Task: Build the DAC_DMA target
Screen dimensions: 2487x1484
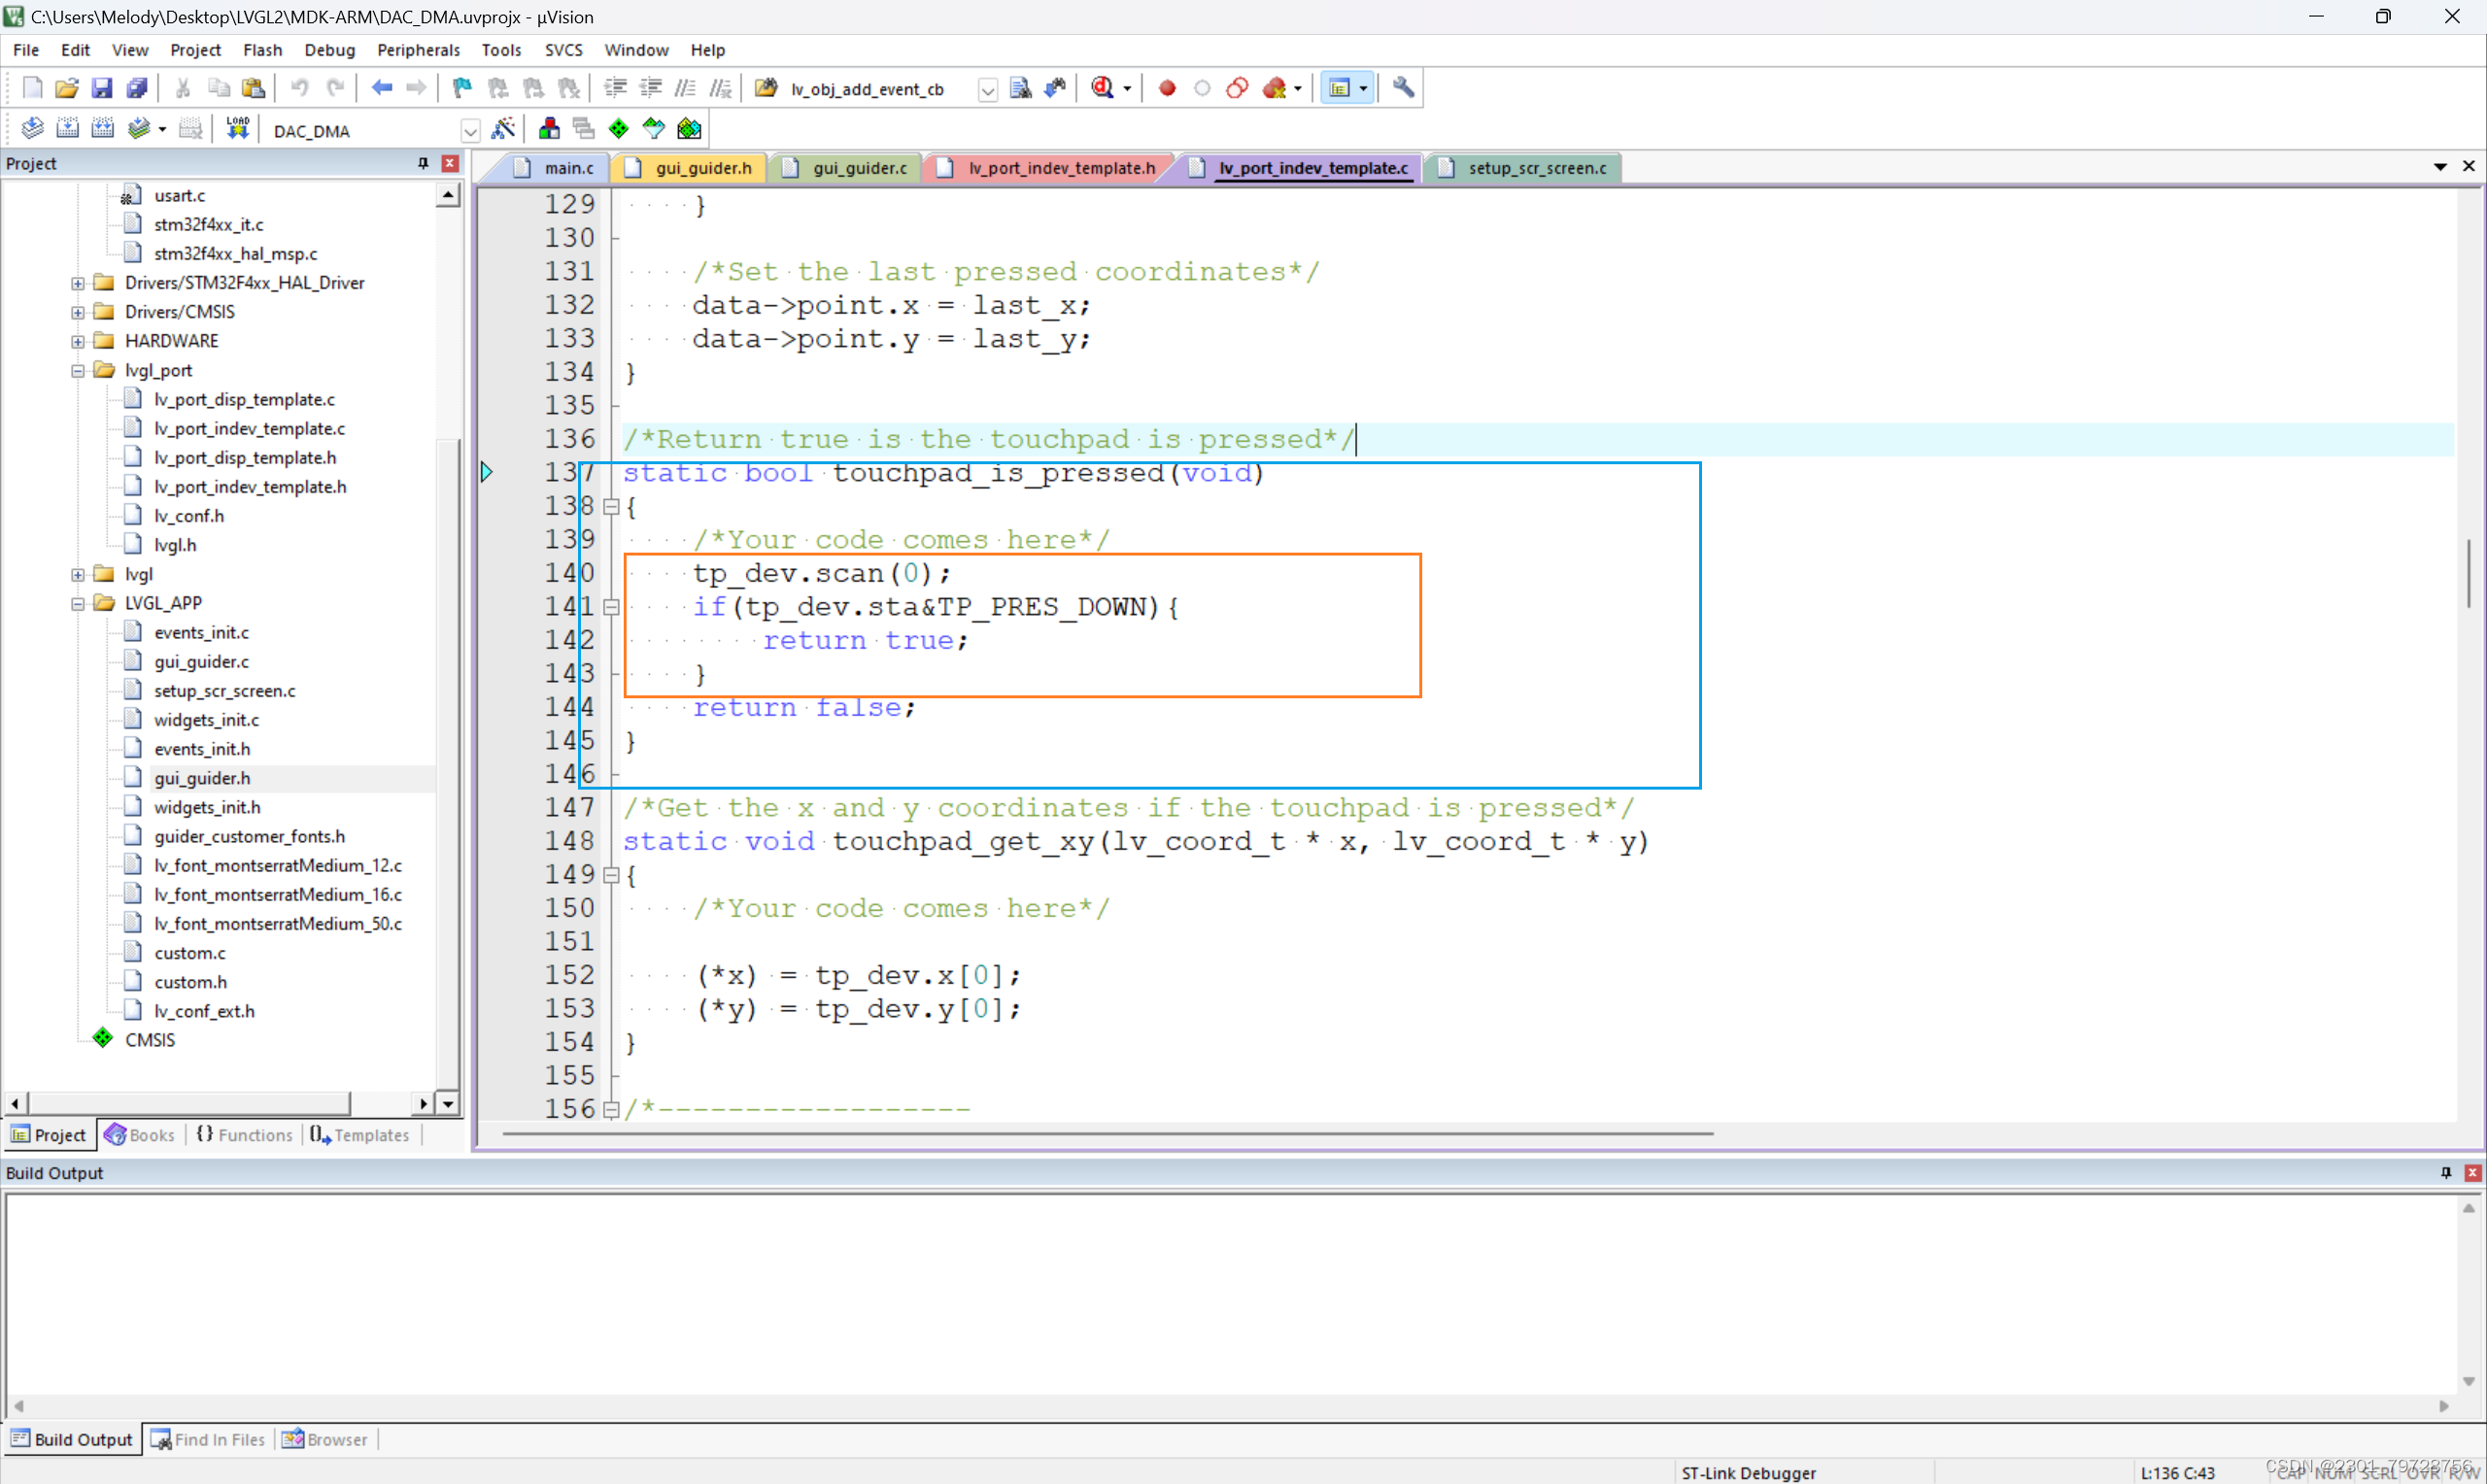Action: [68, 128]
